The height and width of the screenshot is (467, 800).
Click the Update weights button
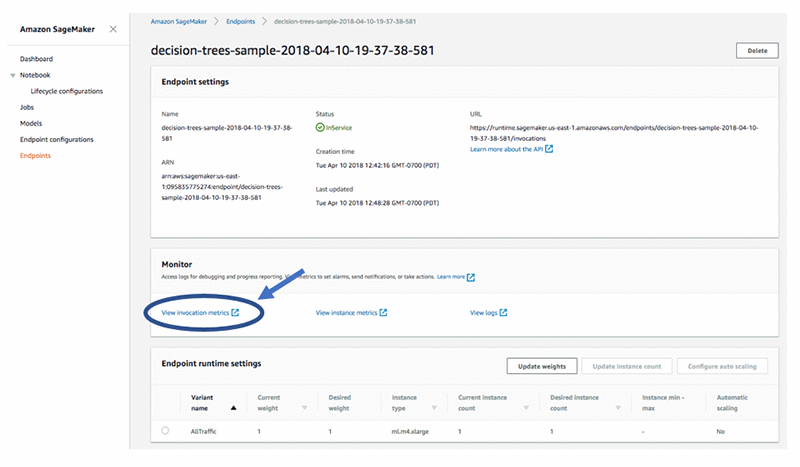pos(542,366)
